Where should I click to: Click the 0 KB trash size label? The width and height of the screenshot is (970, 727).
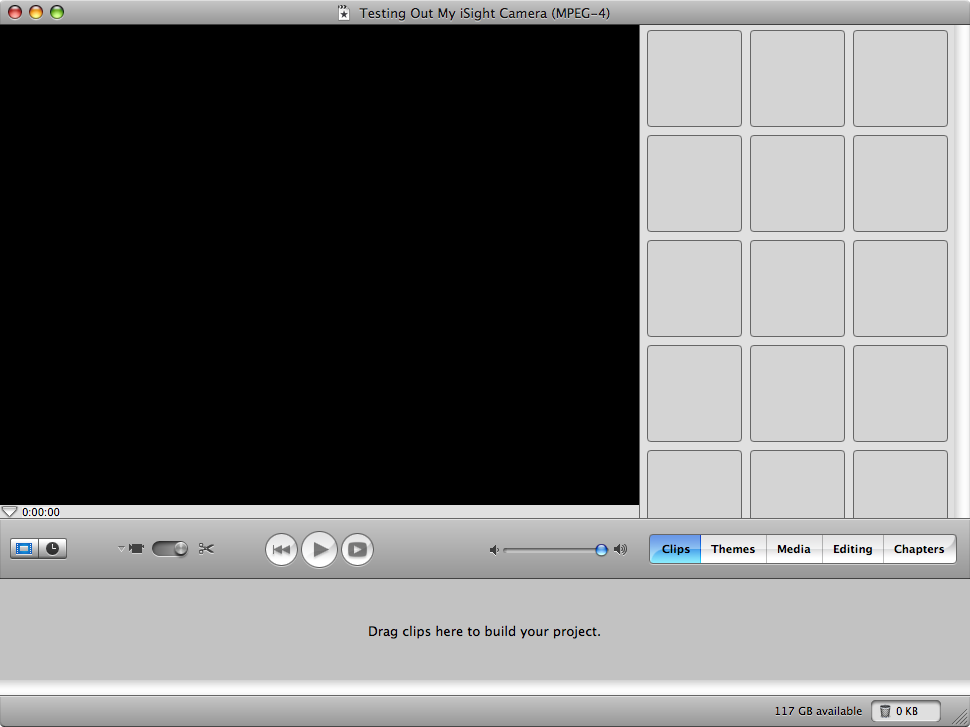pyautogui.click(x=907, y=712)
